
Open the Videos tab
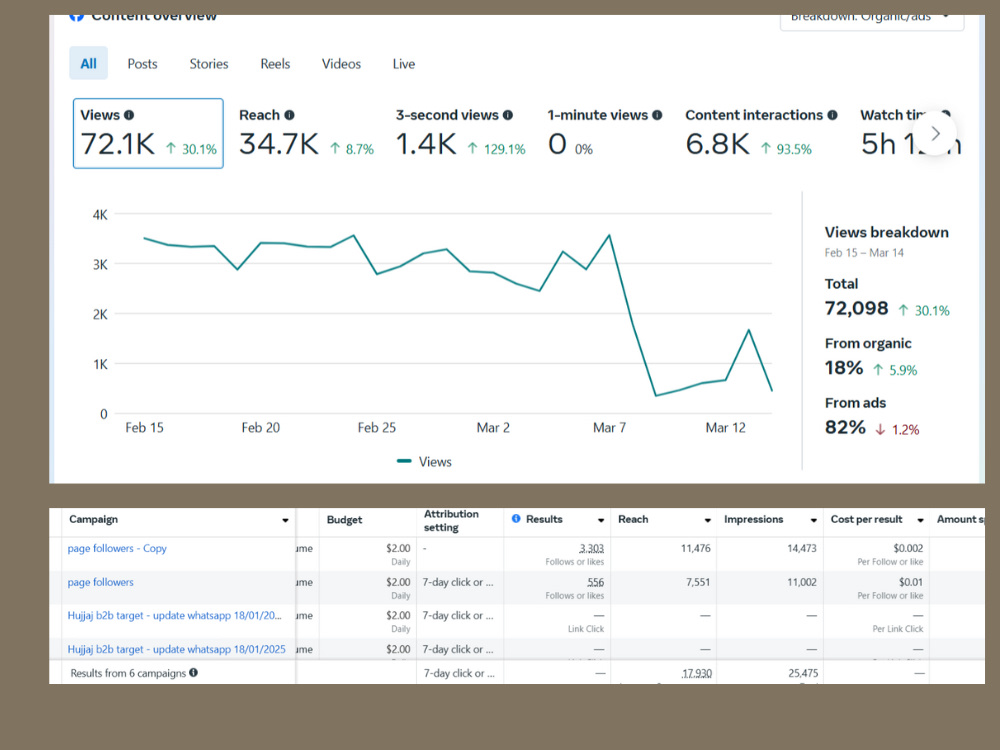point(341,64)
